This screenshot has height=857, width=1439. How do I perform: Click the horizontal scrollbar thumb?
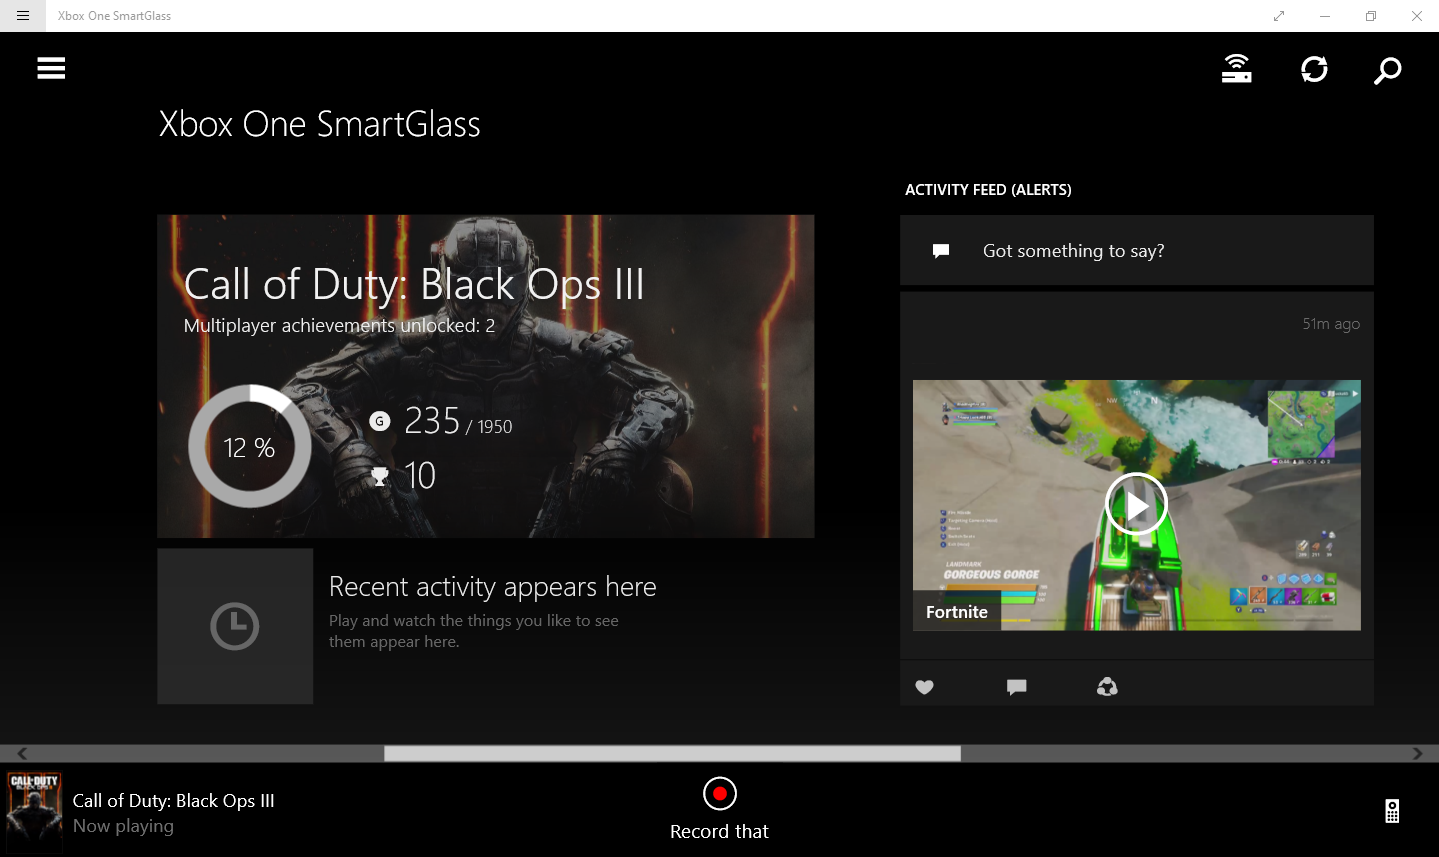pos(672,753)
